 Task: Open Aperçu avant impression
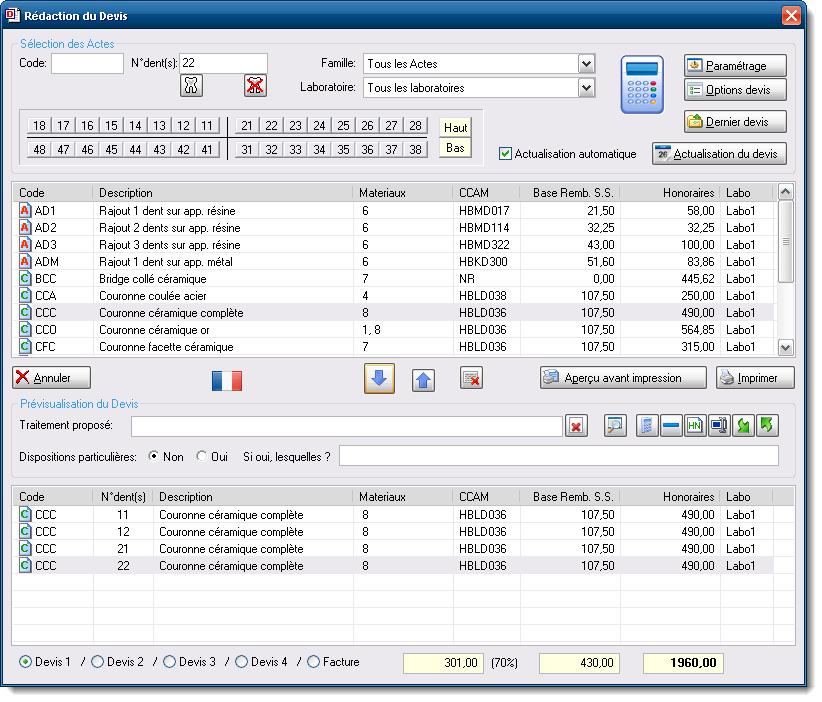click(x=624, y=378)
